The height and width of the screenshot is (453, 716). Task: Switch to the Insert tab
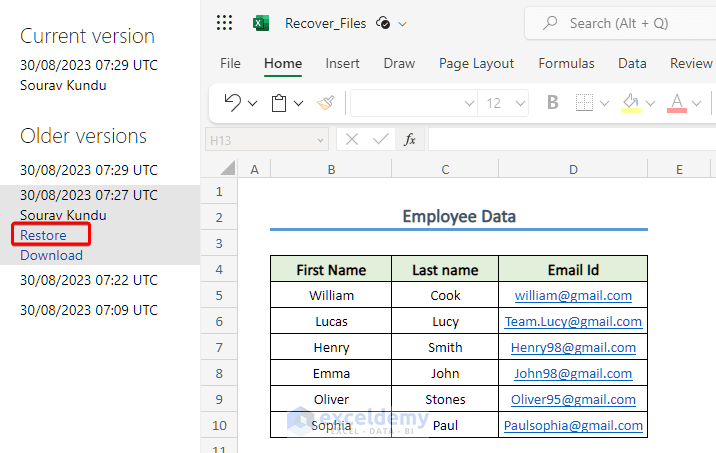342,63
